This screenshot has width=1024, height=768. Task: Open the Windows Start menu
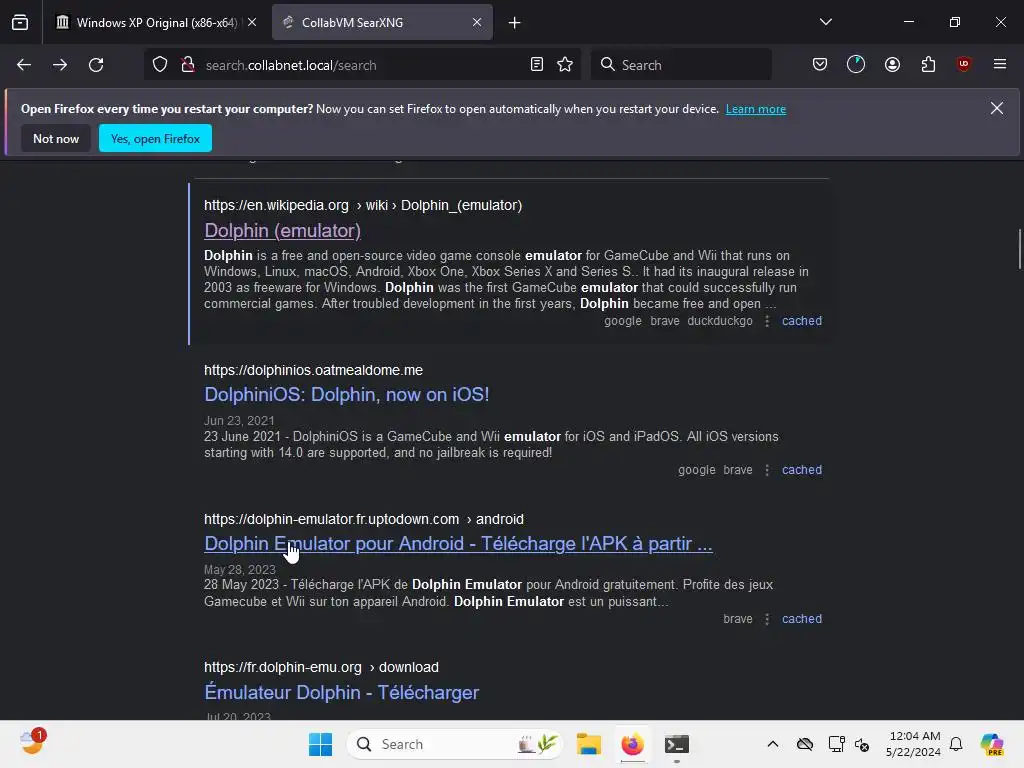point(320,744)
